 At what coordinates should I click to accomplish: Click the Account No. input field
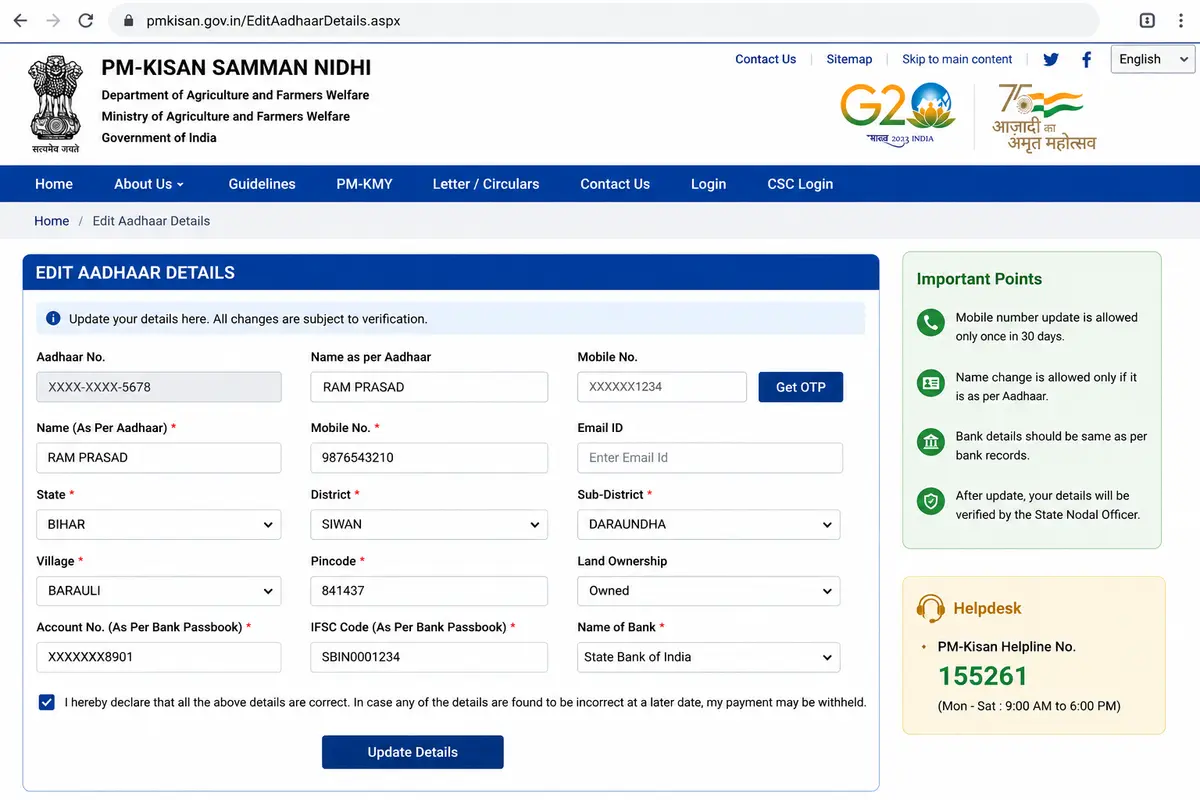point(159,657)
